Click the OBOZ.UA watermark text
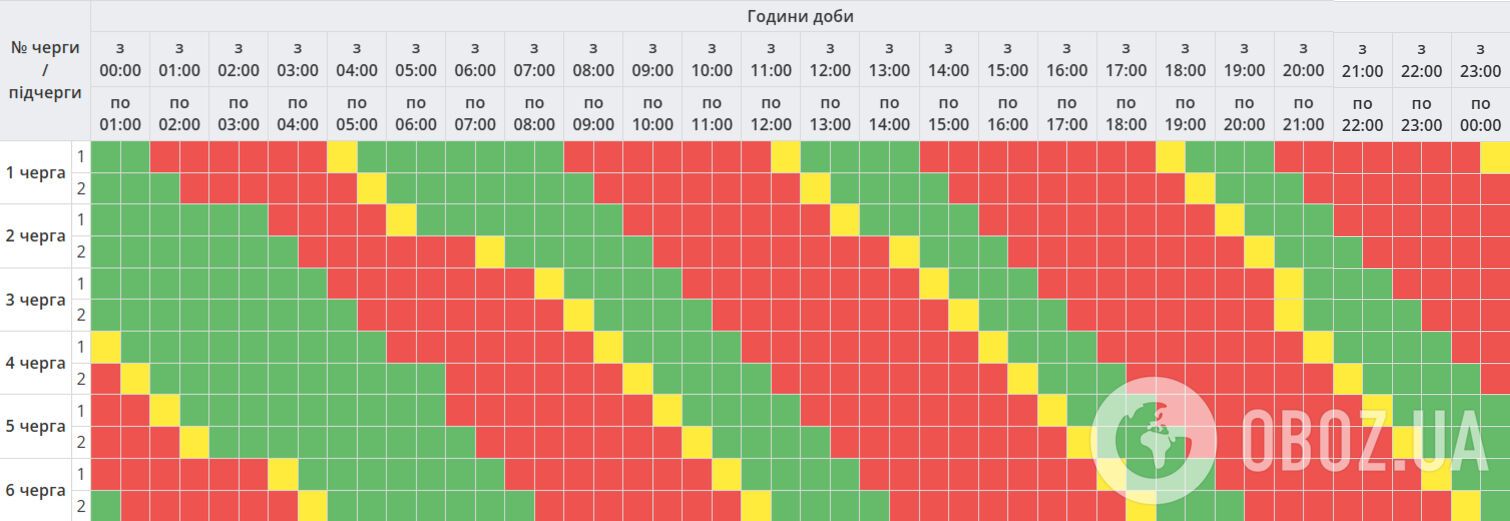1510x521 pixels. (1363, 441)
